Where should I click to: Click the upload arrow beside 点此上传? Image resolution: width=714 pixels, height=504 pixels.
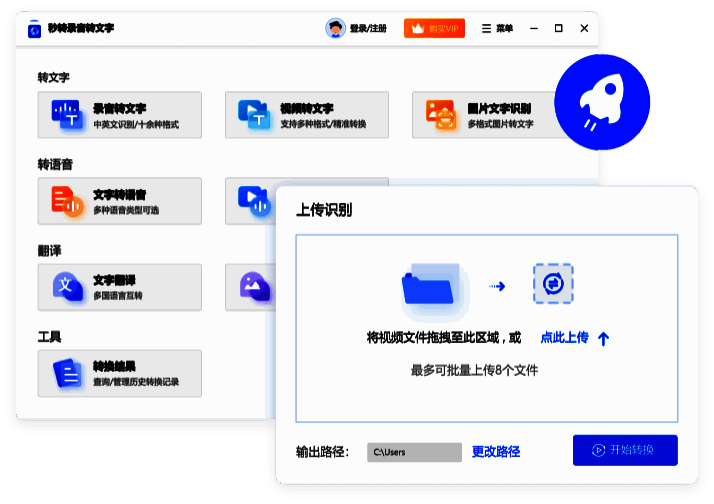603,339
